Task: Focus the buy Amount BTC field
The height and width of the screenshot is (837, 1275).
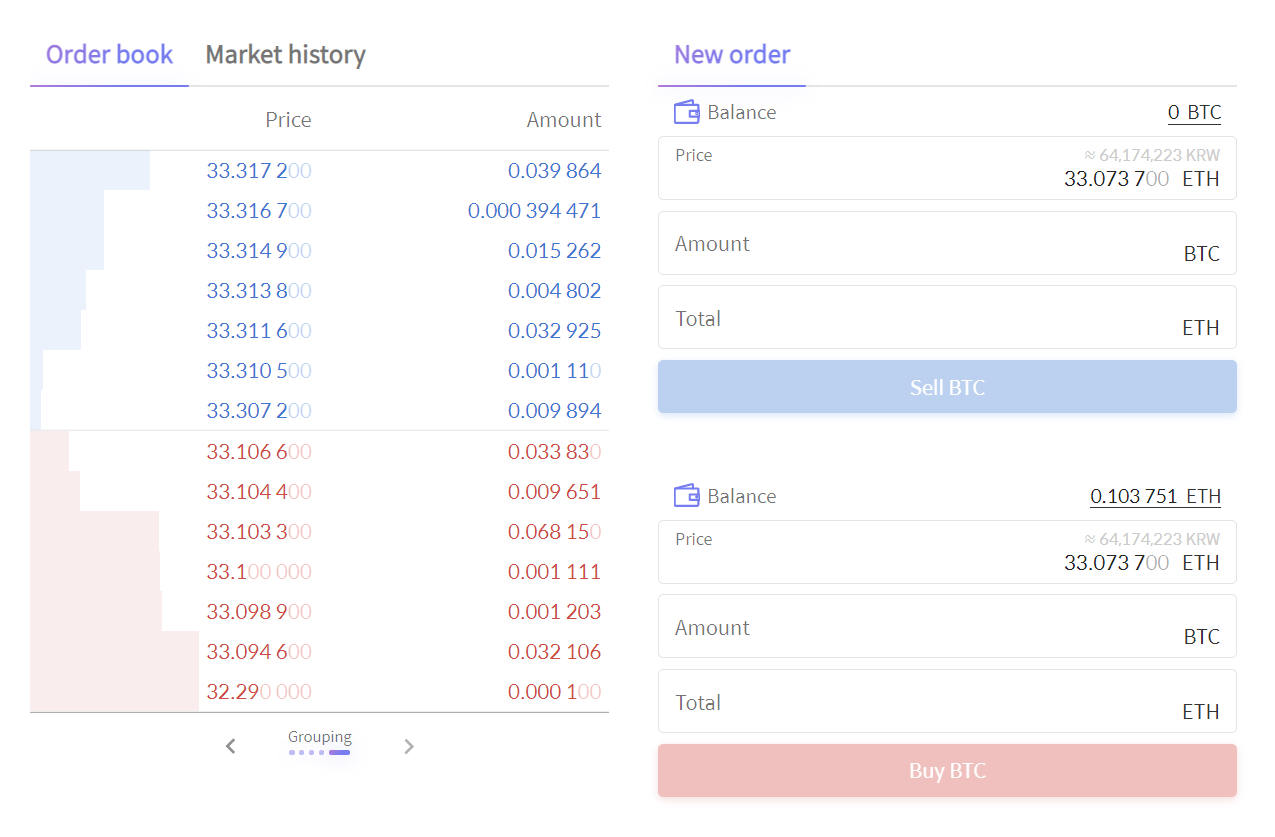Action: click(947, 627)
